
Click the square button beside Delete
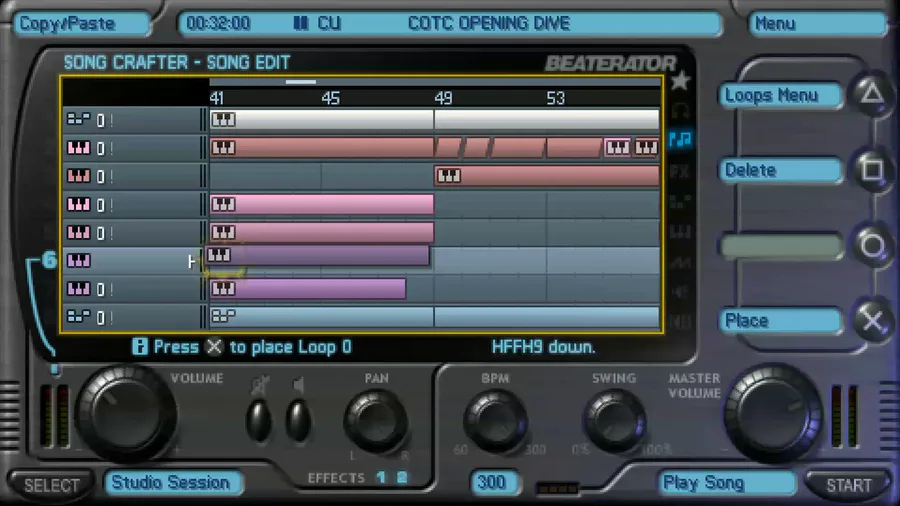(872, 169)
